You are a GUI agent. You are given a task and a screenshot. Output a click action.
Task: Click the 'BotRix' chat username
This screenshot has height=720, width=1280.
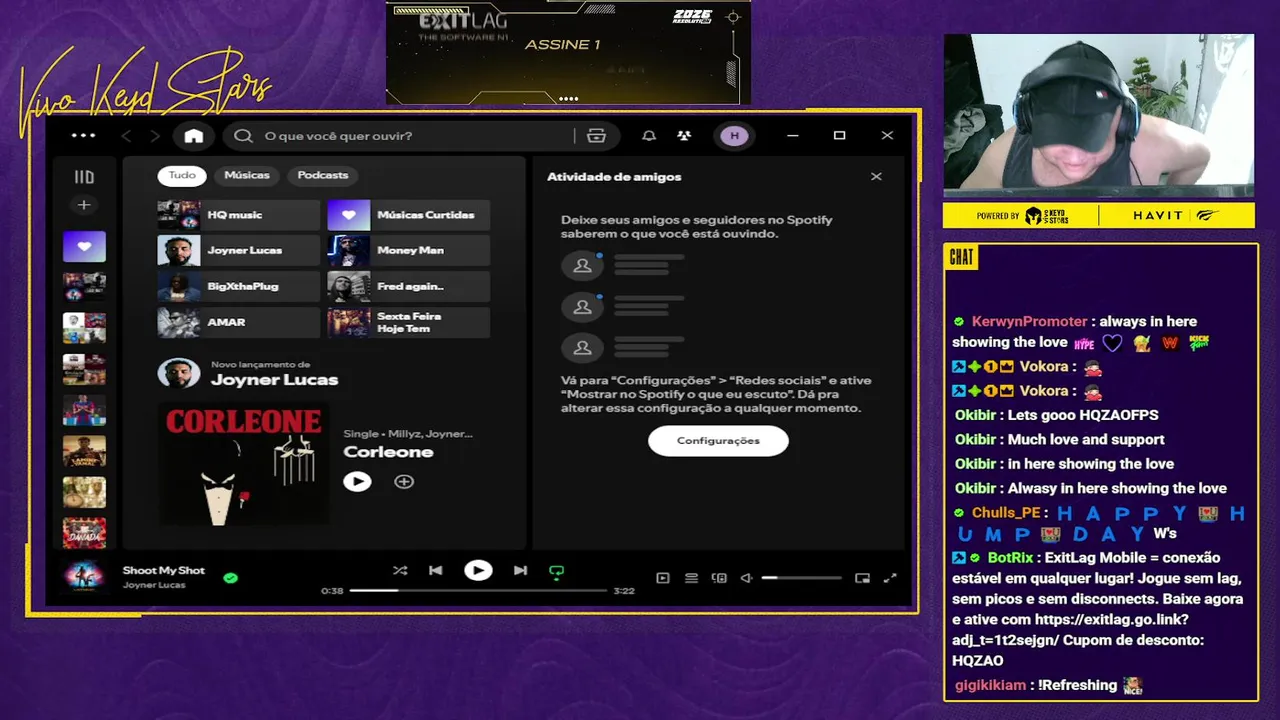(1010, 558)
